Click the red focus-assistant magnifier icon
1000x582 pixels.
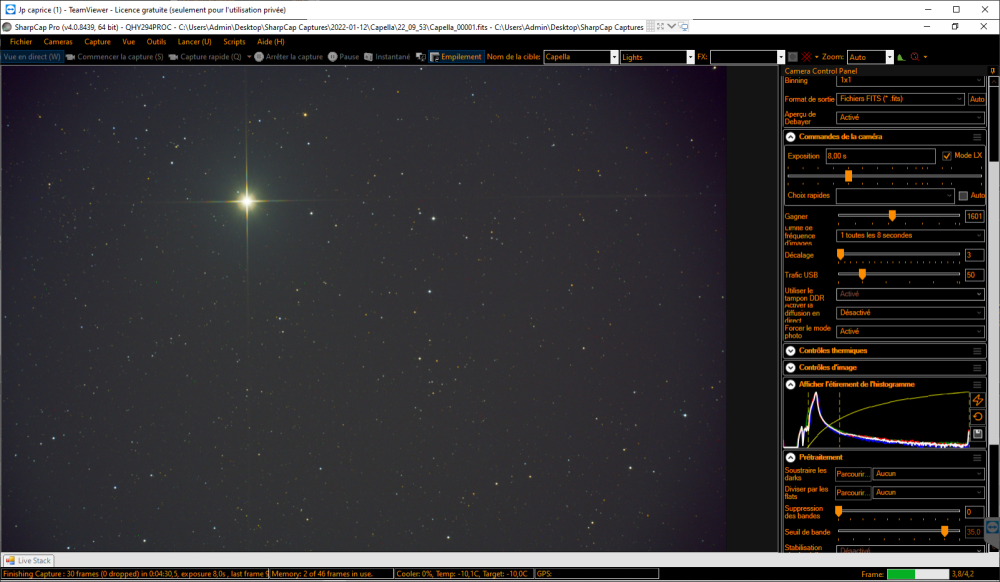[915, 57]
